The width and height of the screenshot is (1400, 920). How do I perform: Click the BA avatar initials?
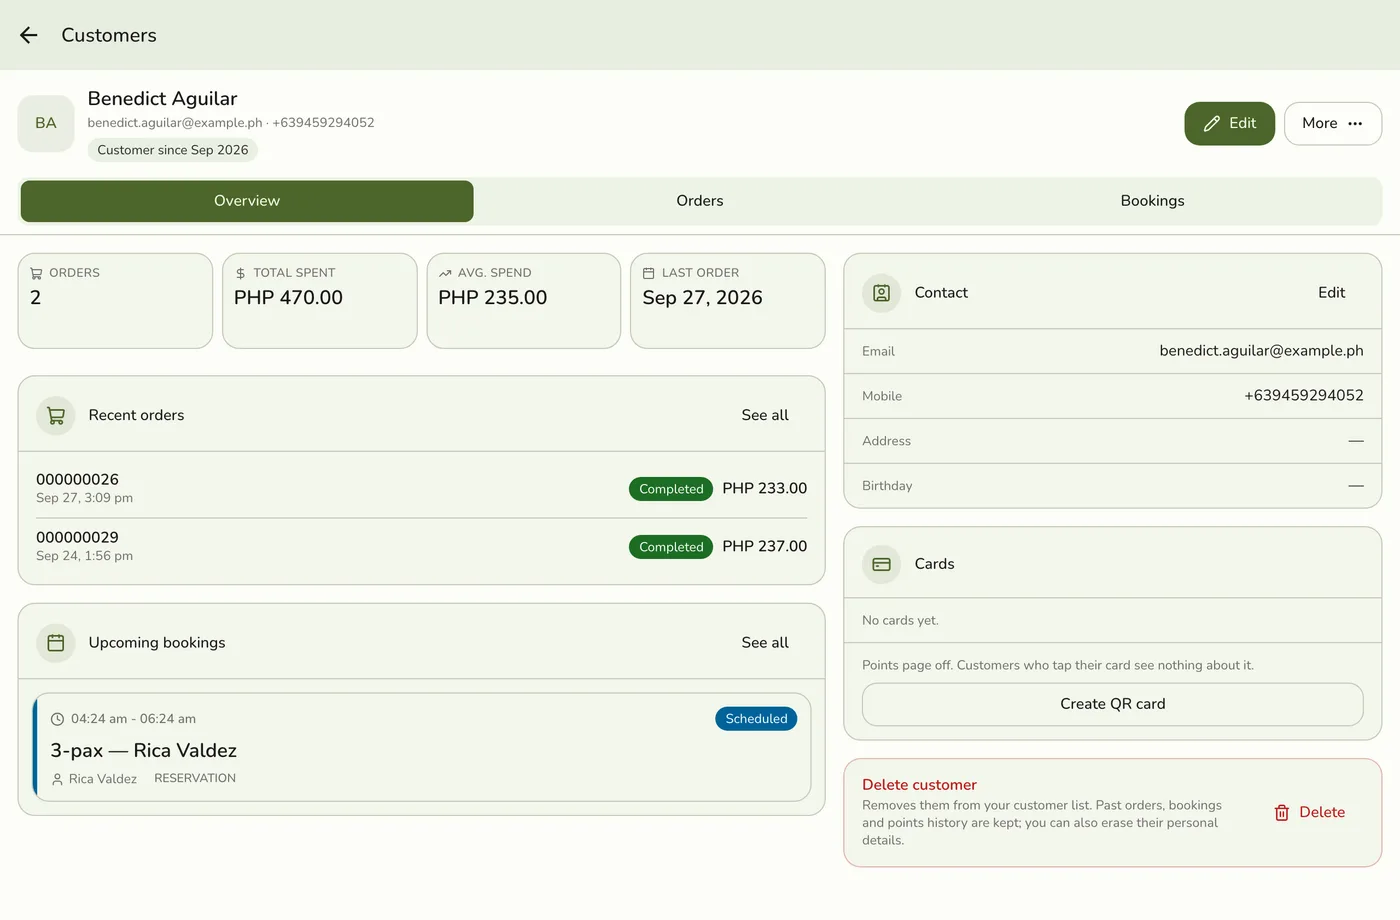[46, 123]
